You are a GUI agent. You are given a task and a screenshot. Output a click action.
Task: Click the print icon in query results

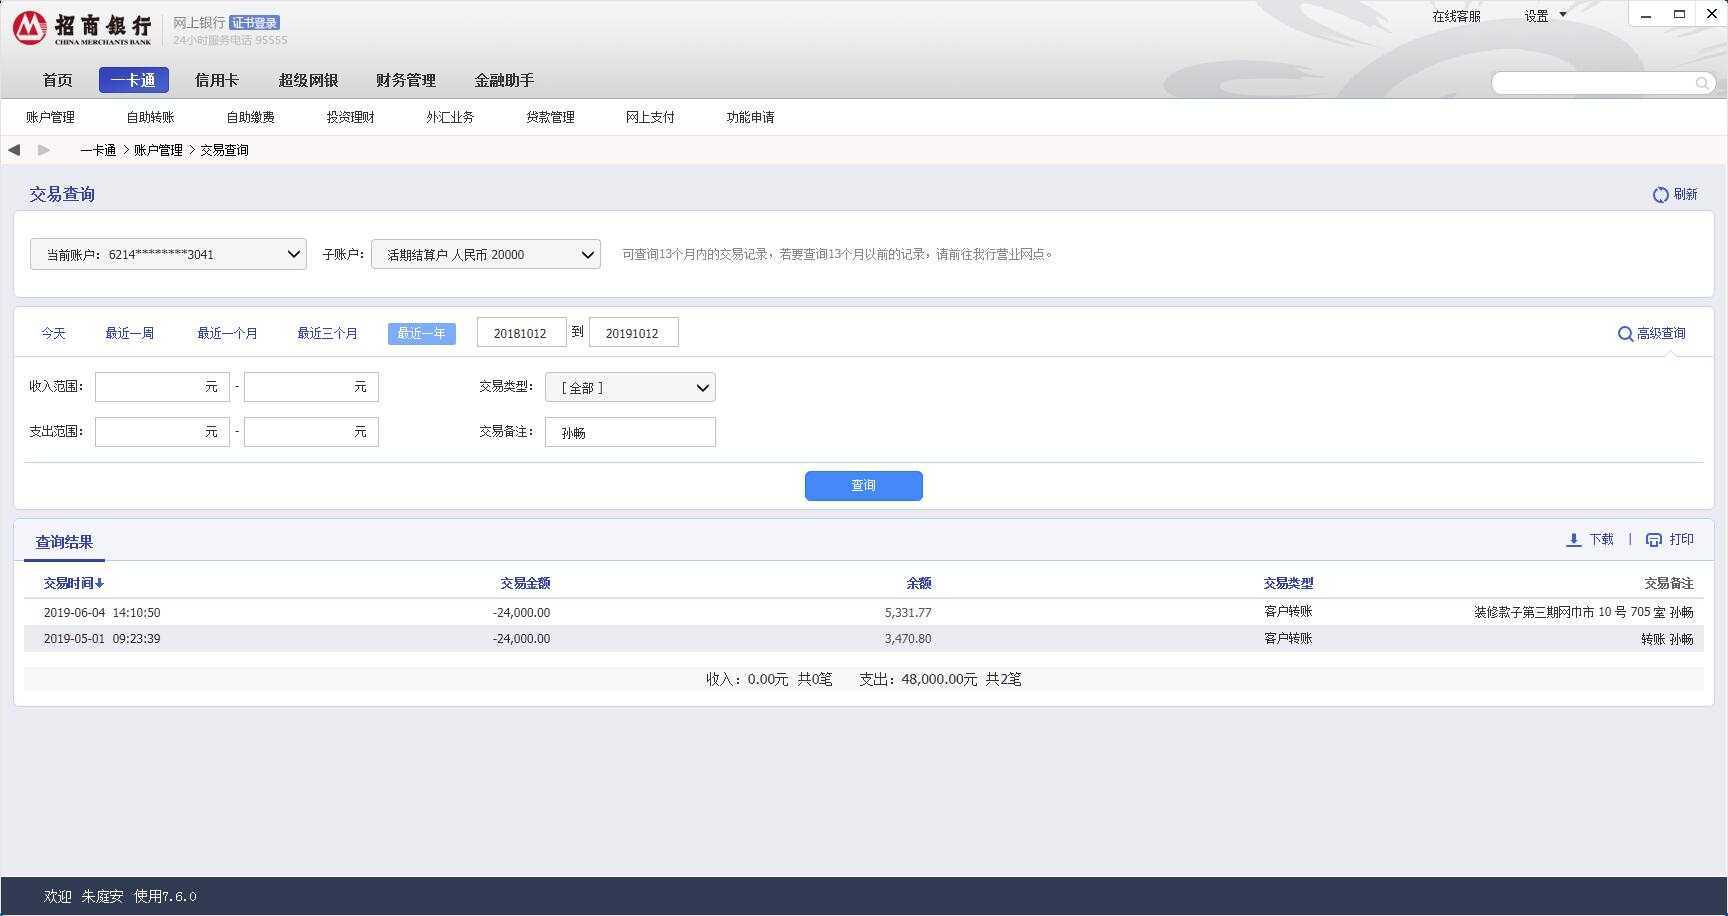tap(1654, 540)
